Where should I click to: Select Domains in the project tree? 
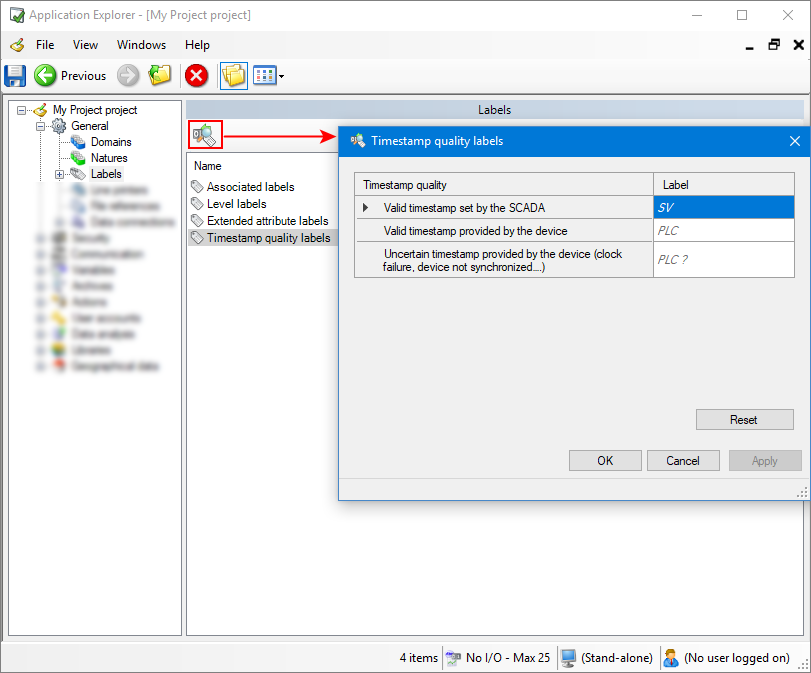point(110,142)
